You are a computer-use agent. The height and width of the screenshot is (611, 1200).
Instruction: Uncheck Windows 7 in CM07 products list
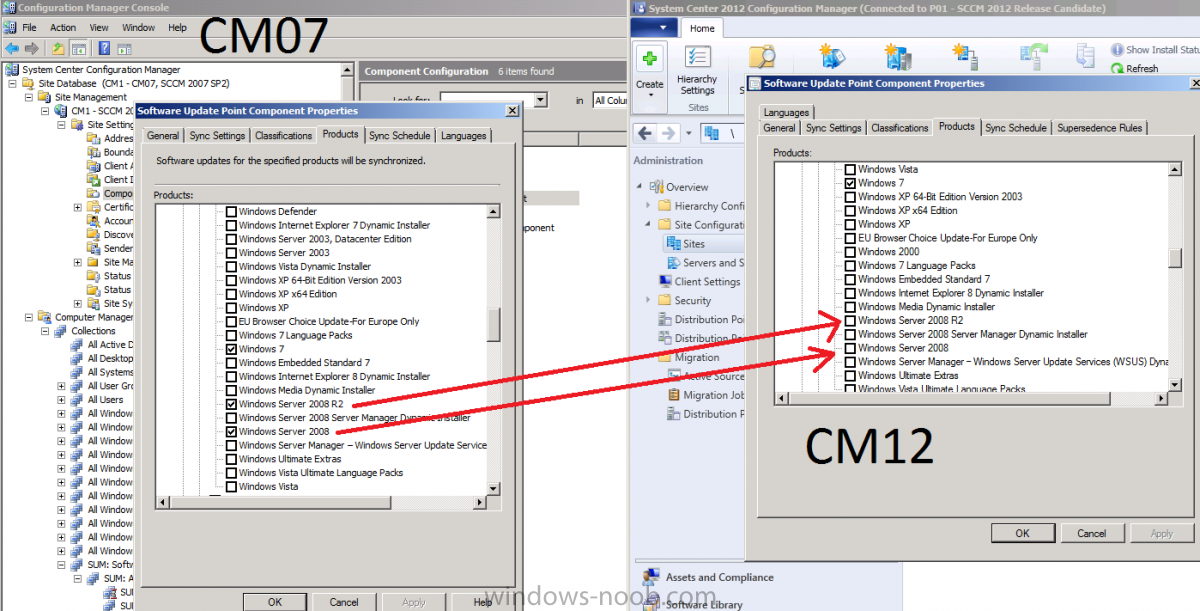click(231, 350)
